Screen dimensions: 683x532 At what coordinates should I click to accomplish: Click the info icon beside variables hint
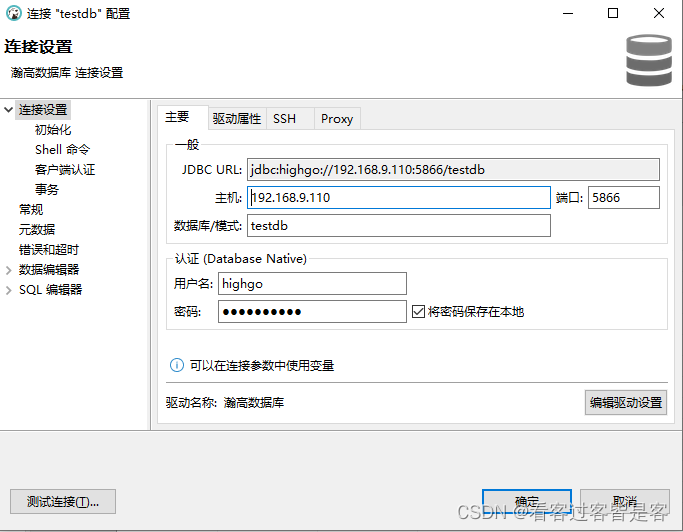pyautogui.click(x=176, y=365)
